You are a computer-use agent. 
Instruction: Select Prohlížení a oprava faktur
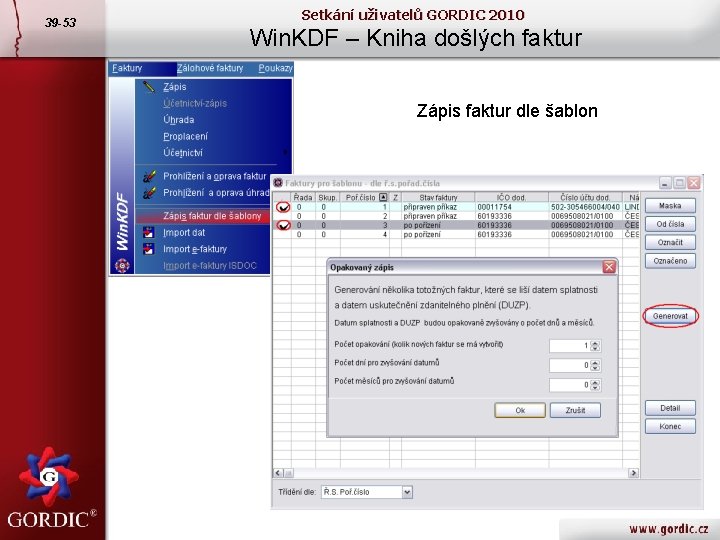(214, 176)
